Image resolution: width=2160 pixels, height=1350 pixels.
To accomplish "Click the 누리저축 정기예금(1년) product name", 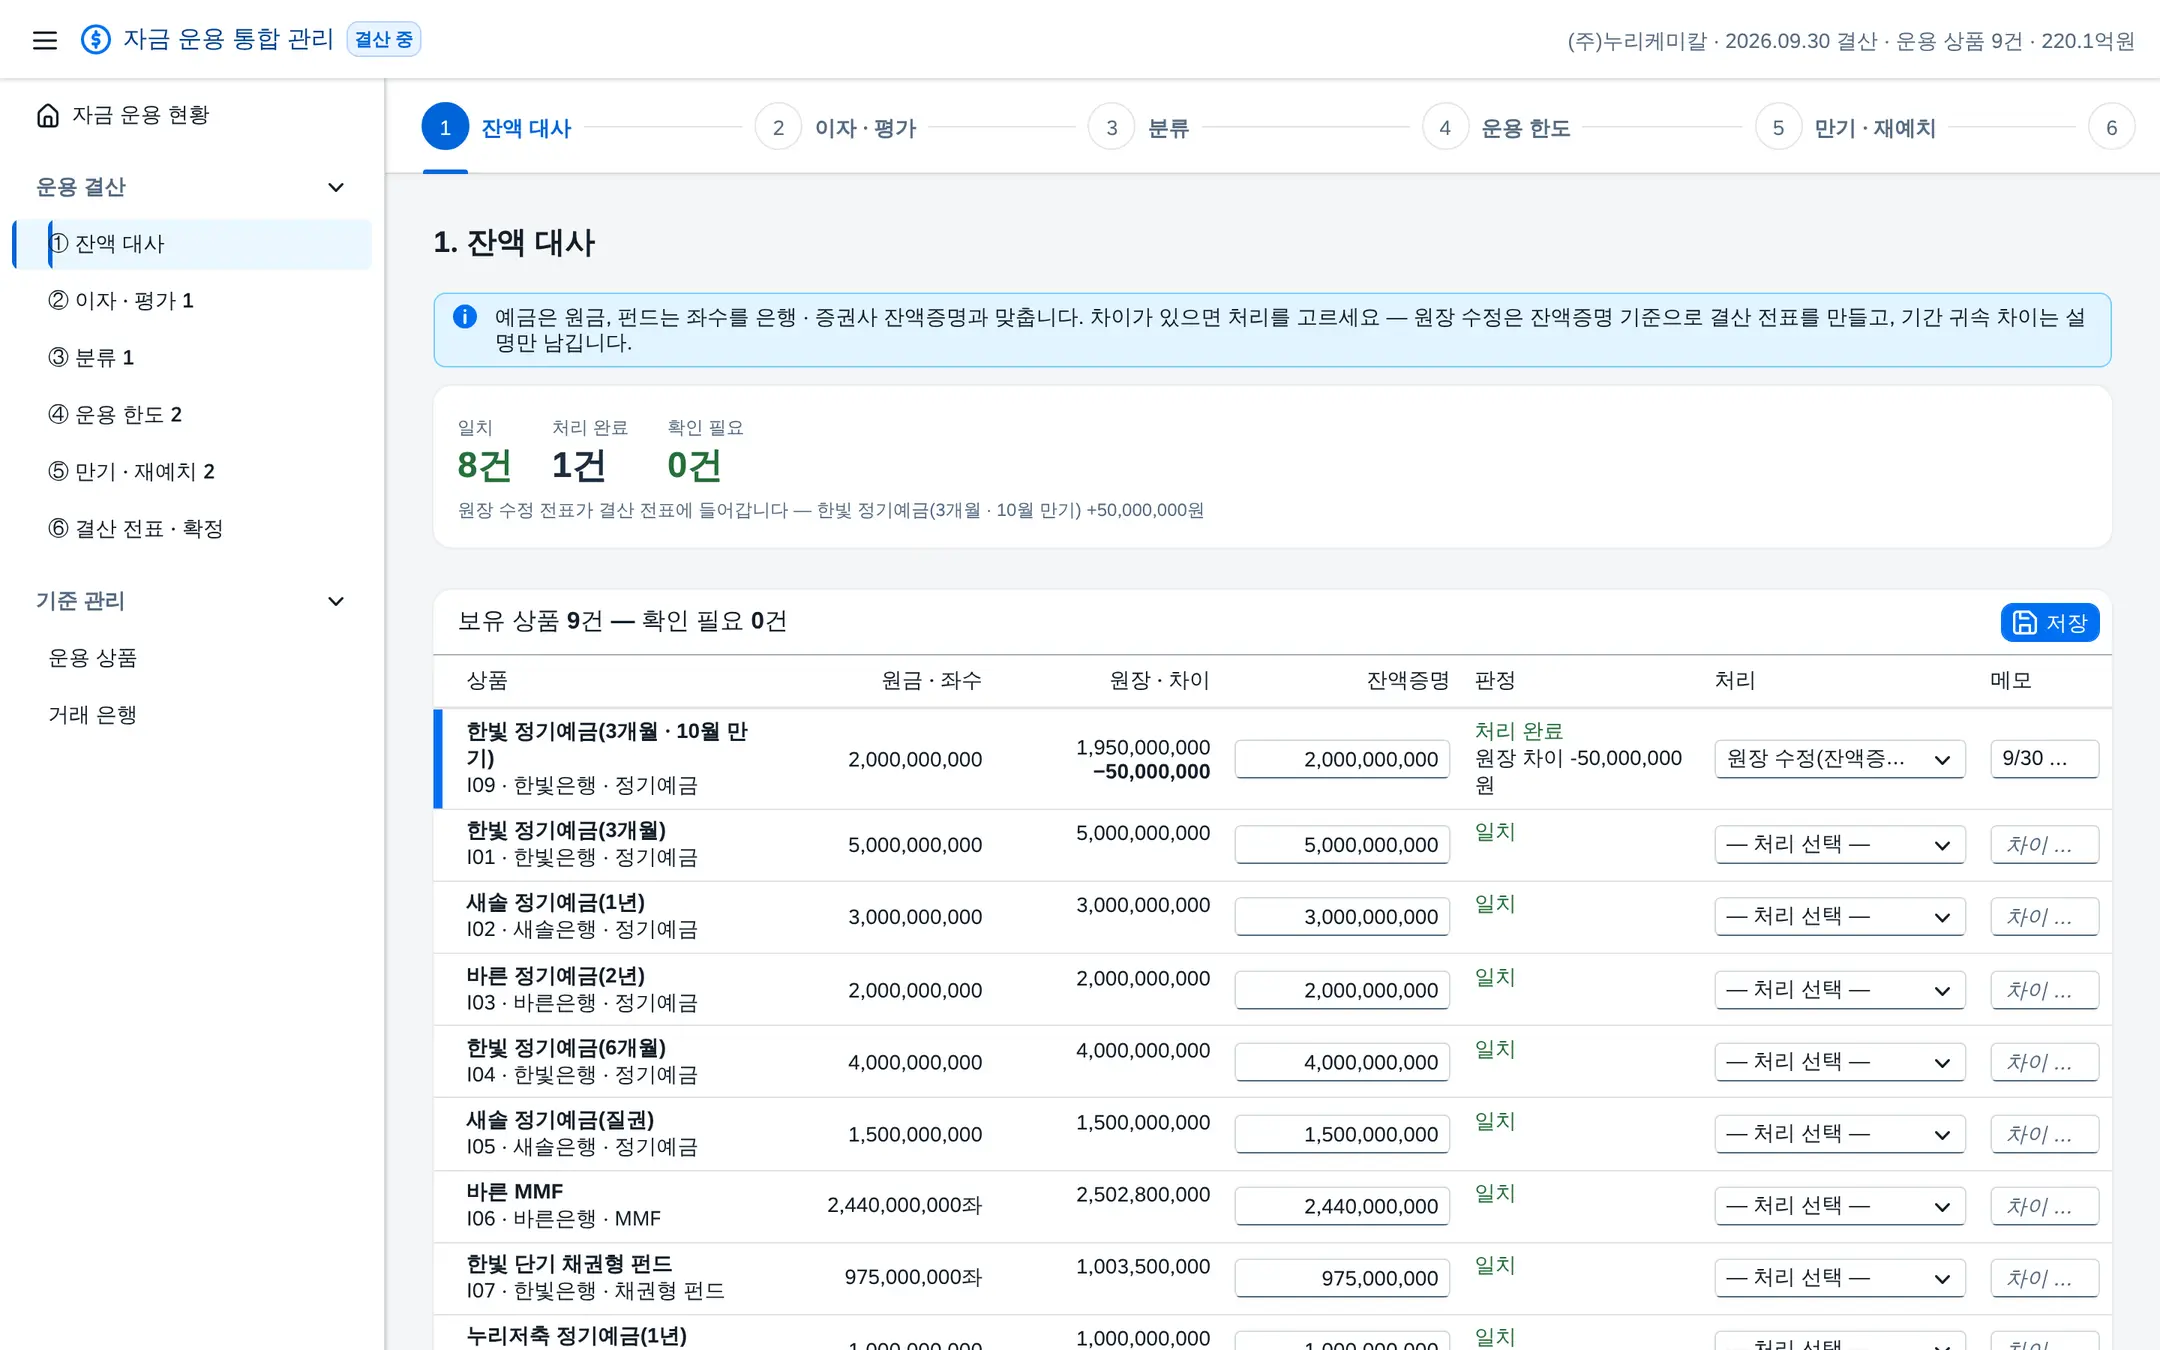I will pos(577,1335).
